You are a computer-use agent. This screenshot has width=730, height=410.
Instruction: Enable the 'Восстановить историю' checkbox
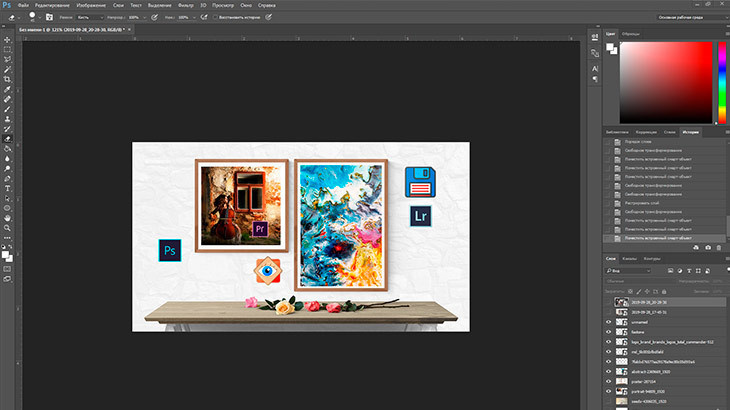[x=214, y=18]
